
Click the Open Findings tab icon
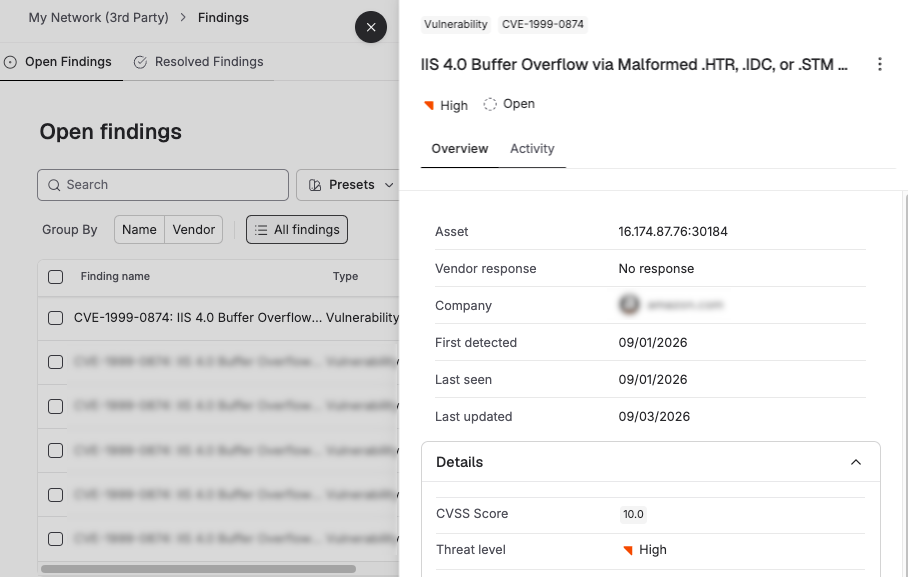(x=10, y=62)
